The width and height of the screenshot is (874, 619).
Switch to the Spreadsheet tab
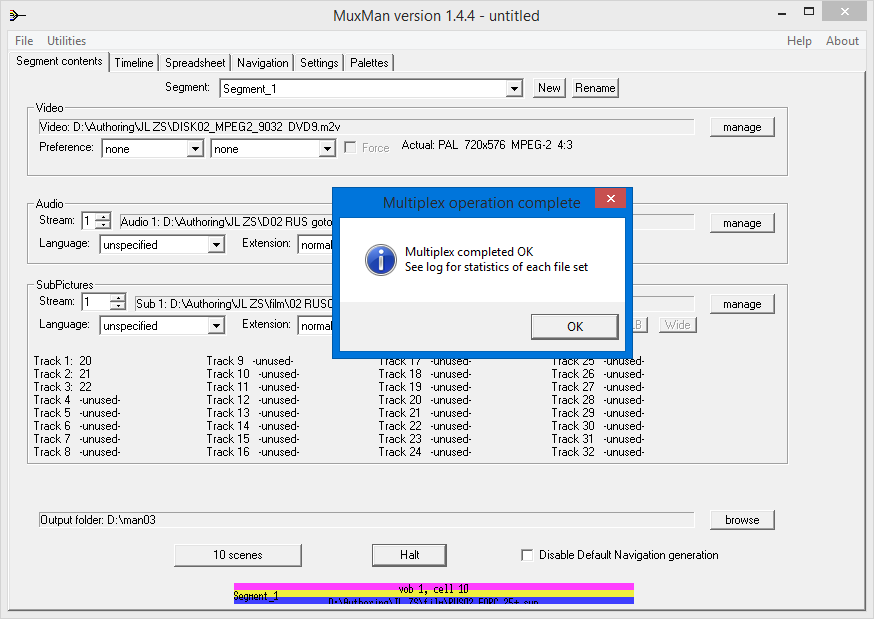click(195, 63)
